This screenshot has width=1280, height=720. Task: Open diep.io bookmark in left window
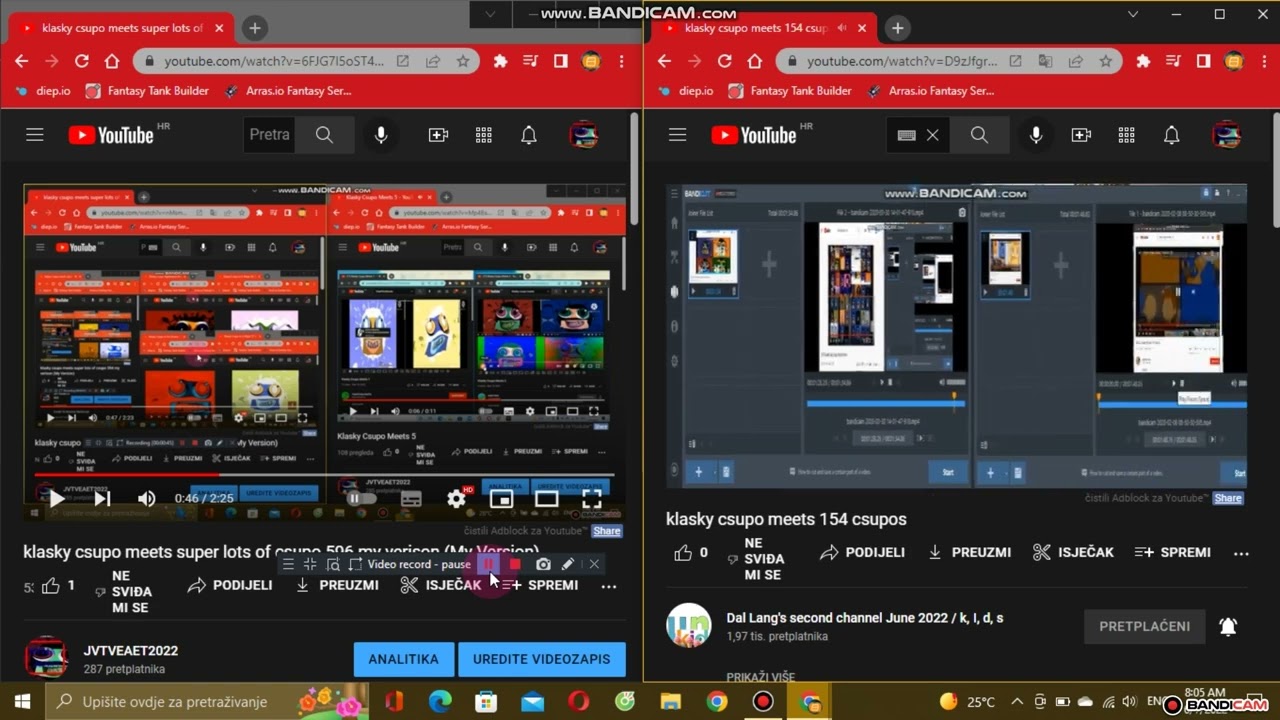click(41, 91)
